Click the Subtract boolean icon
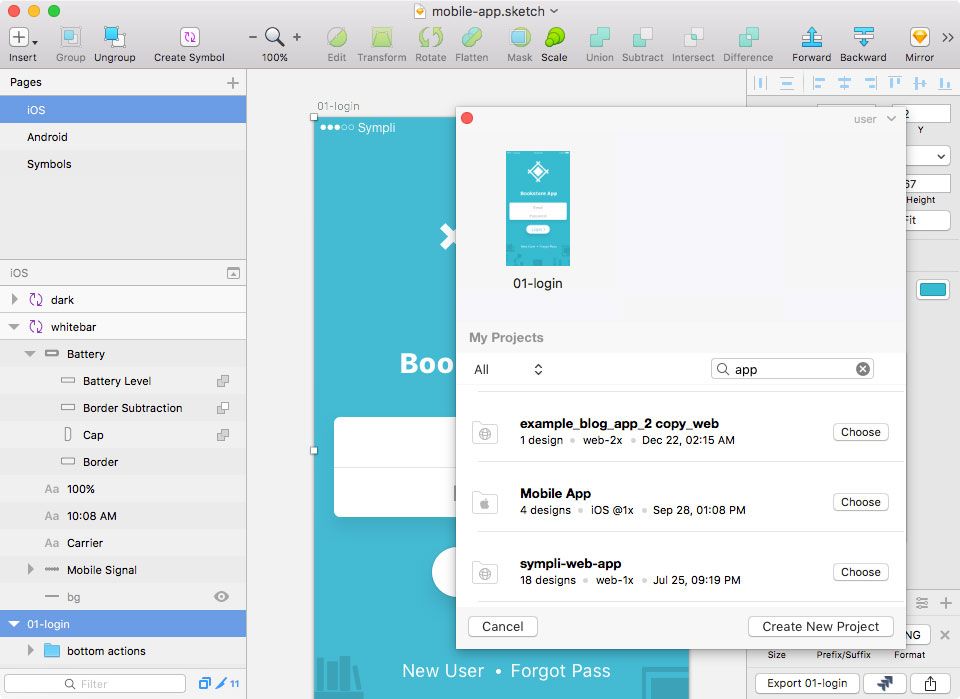Screen dimensions: 960x699 [642, 36]
